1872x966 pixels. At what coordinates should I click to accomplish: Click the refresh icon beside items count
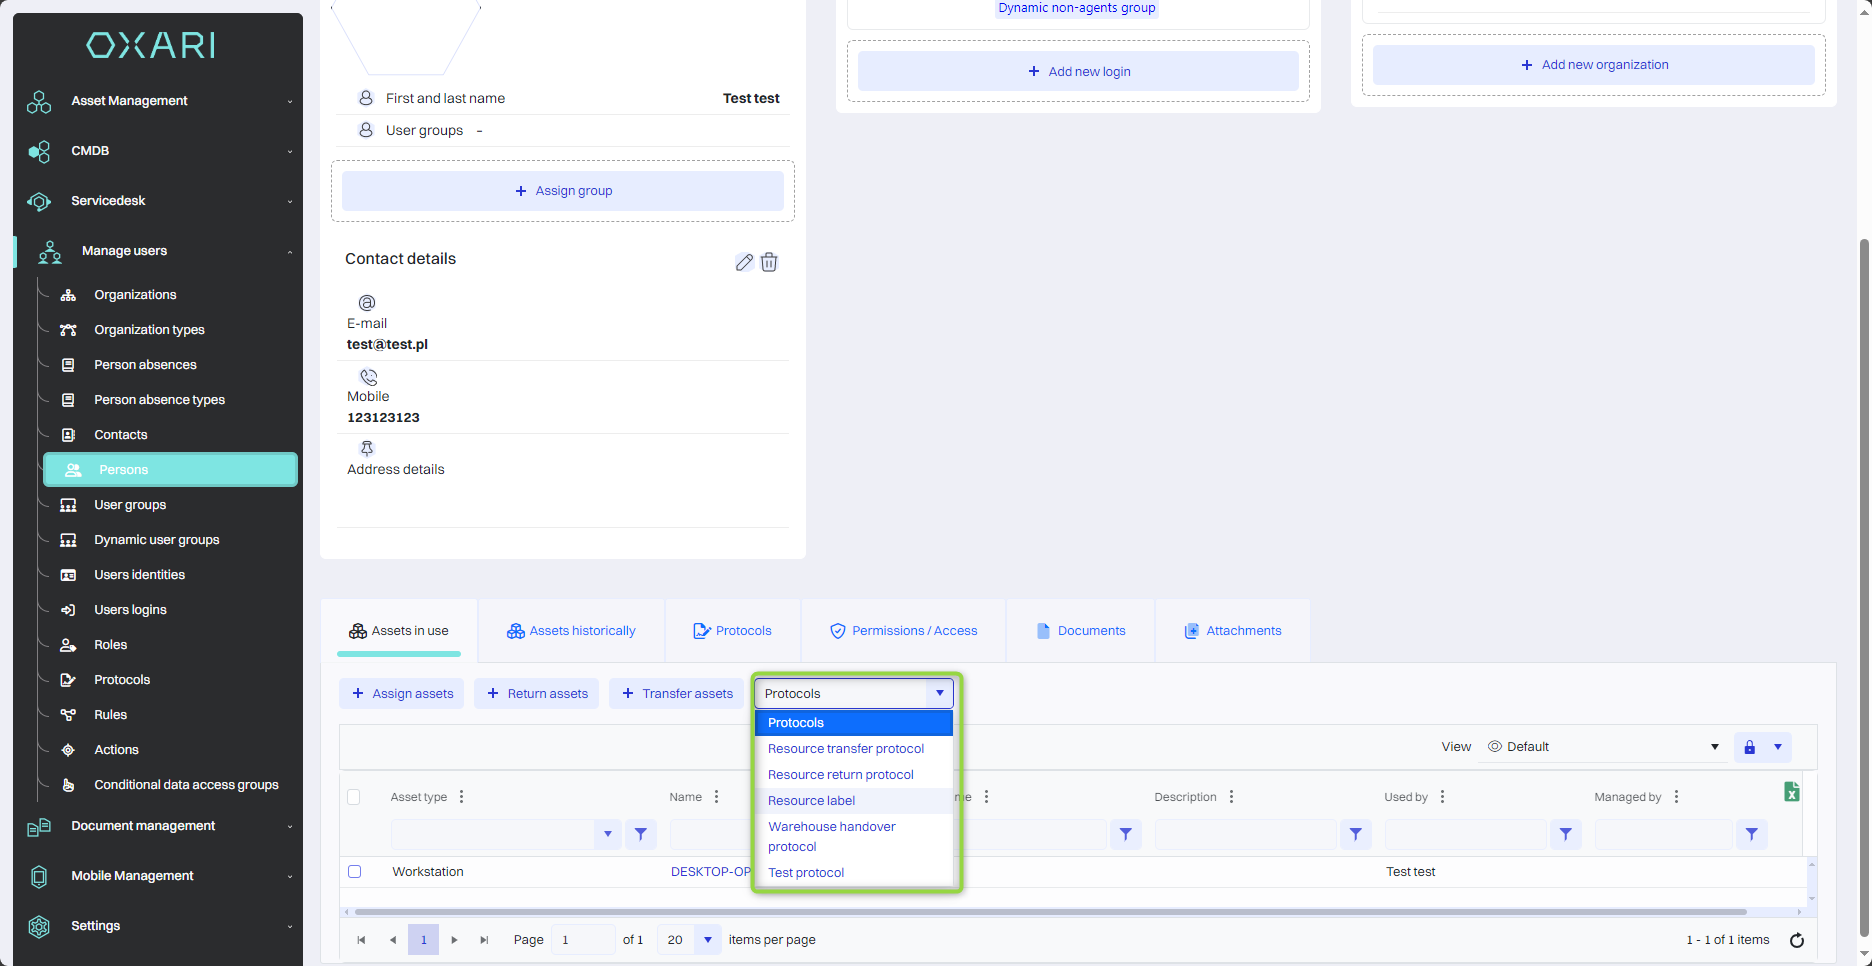[x=1796, y=940]
